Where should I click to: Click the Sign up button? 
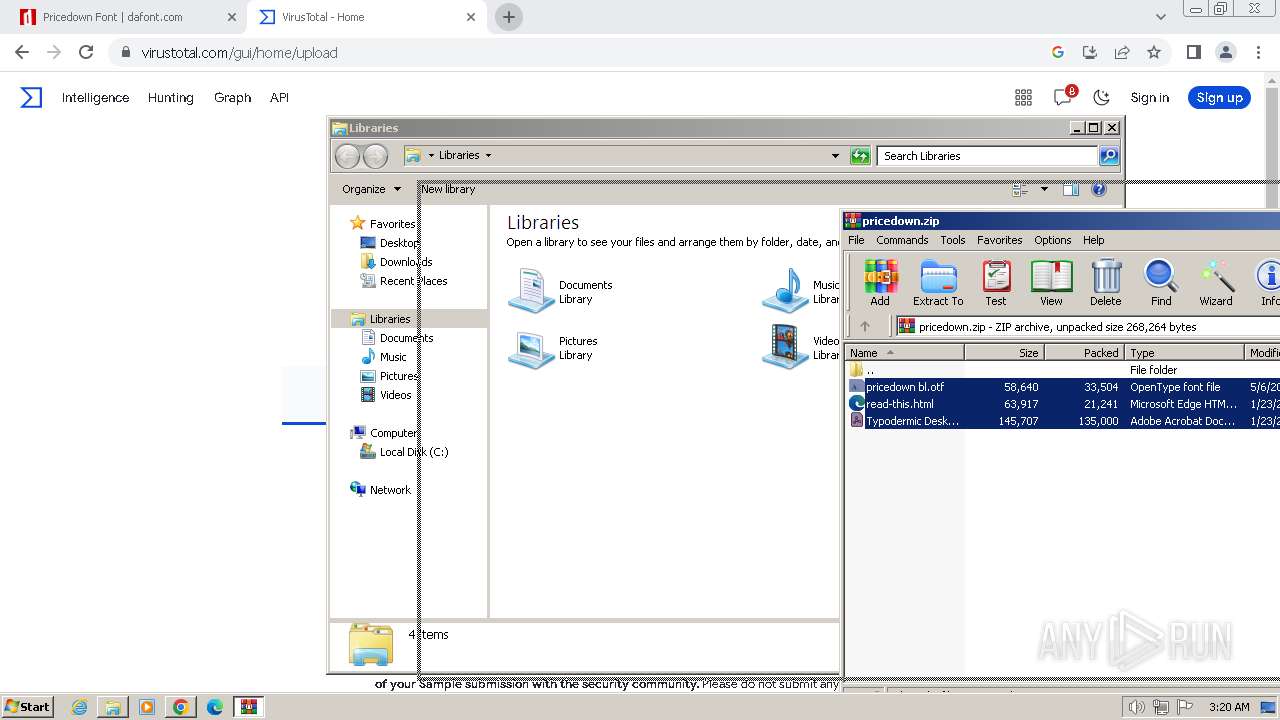pos(1219,97)
